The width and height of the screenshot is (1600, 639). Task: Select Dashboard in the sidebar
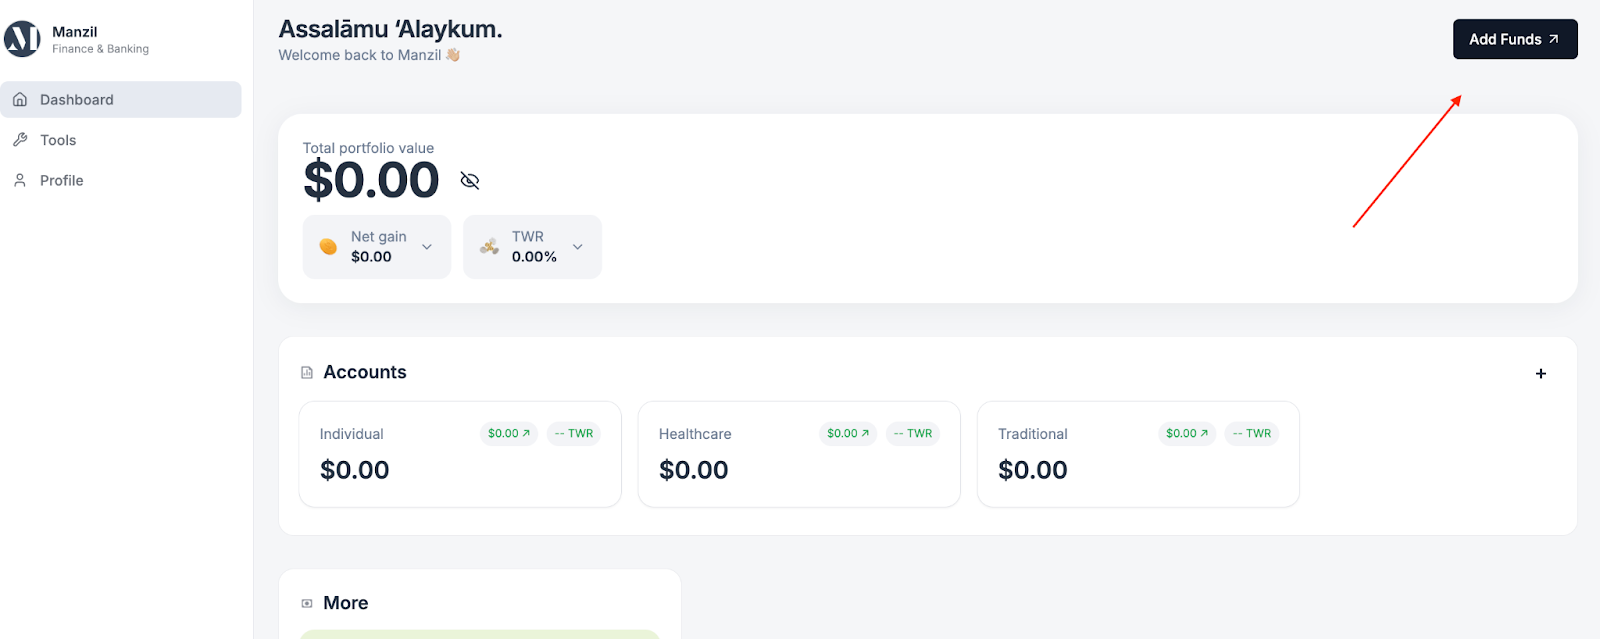(x=76, y=100)
